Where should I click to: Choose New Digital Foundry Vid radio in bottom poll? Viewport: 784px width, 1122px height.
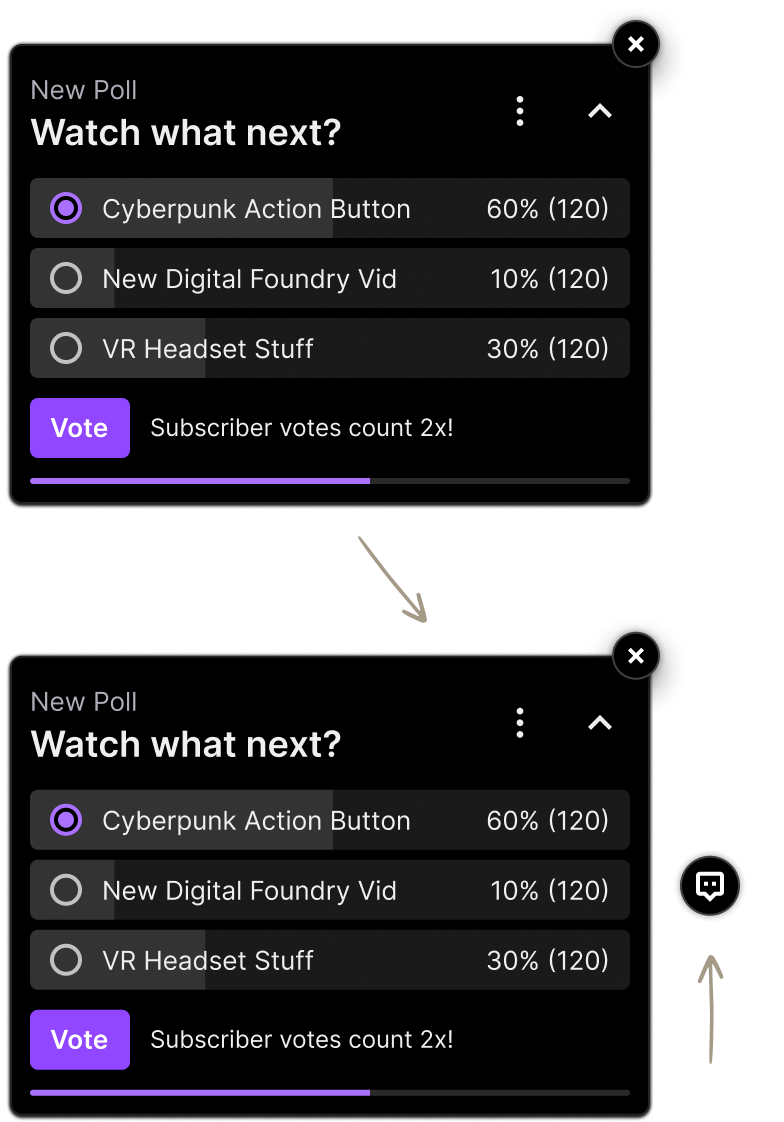(x=66, y=890)
